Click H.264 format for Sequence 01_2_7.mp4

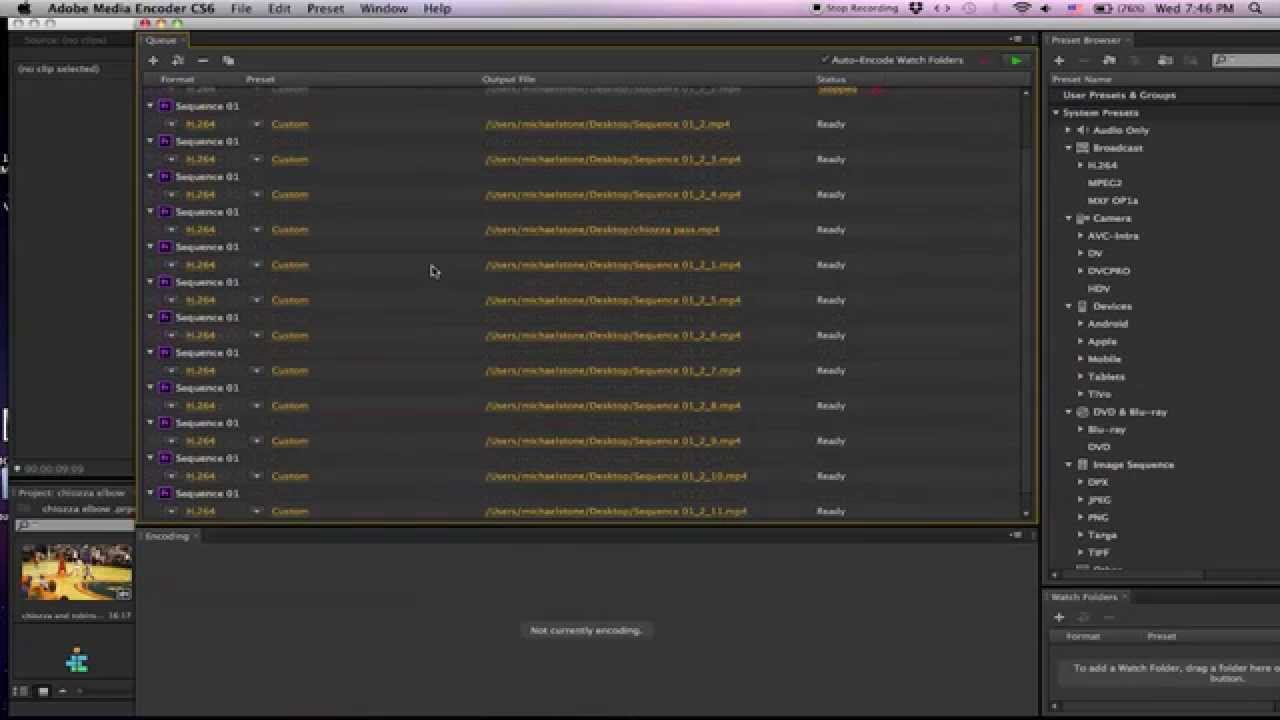200,371
